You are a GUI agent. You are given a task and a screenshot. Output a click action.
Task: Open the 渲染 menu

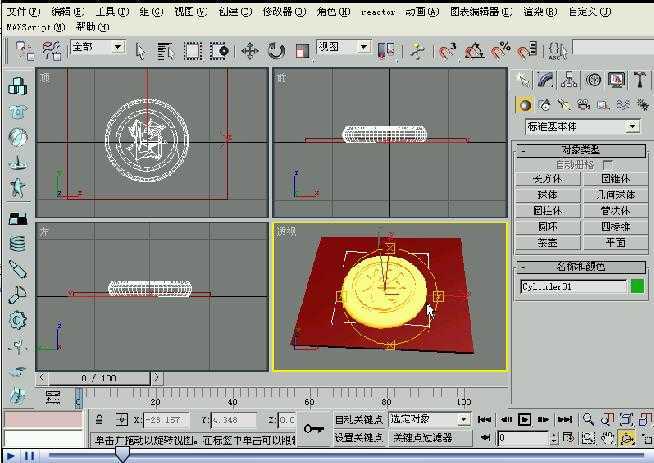(x=541, y=12)
